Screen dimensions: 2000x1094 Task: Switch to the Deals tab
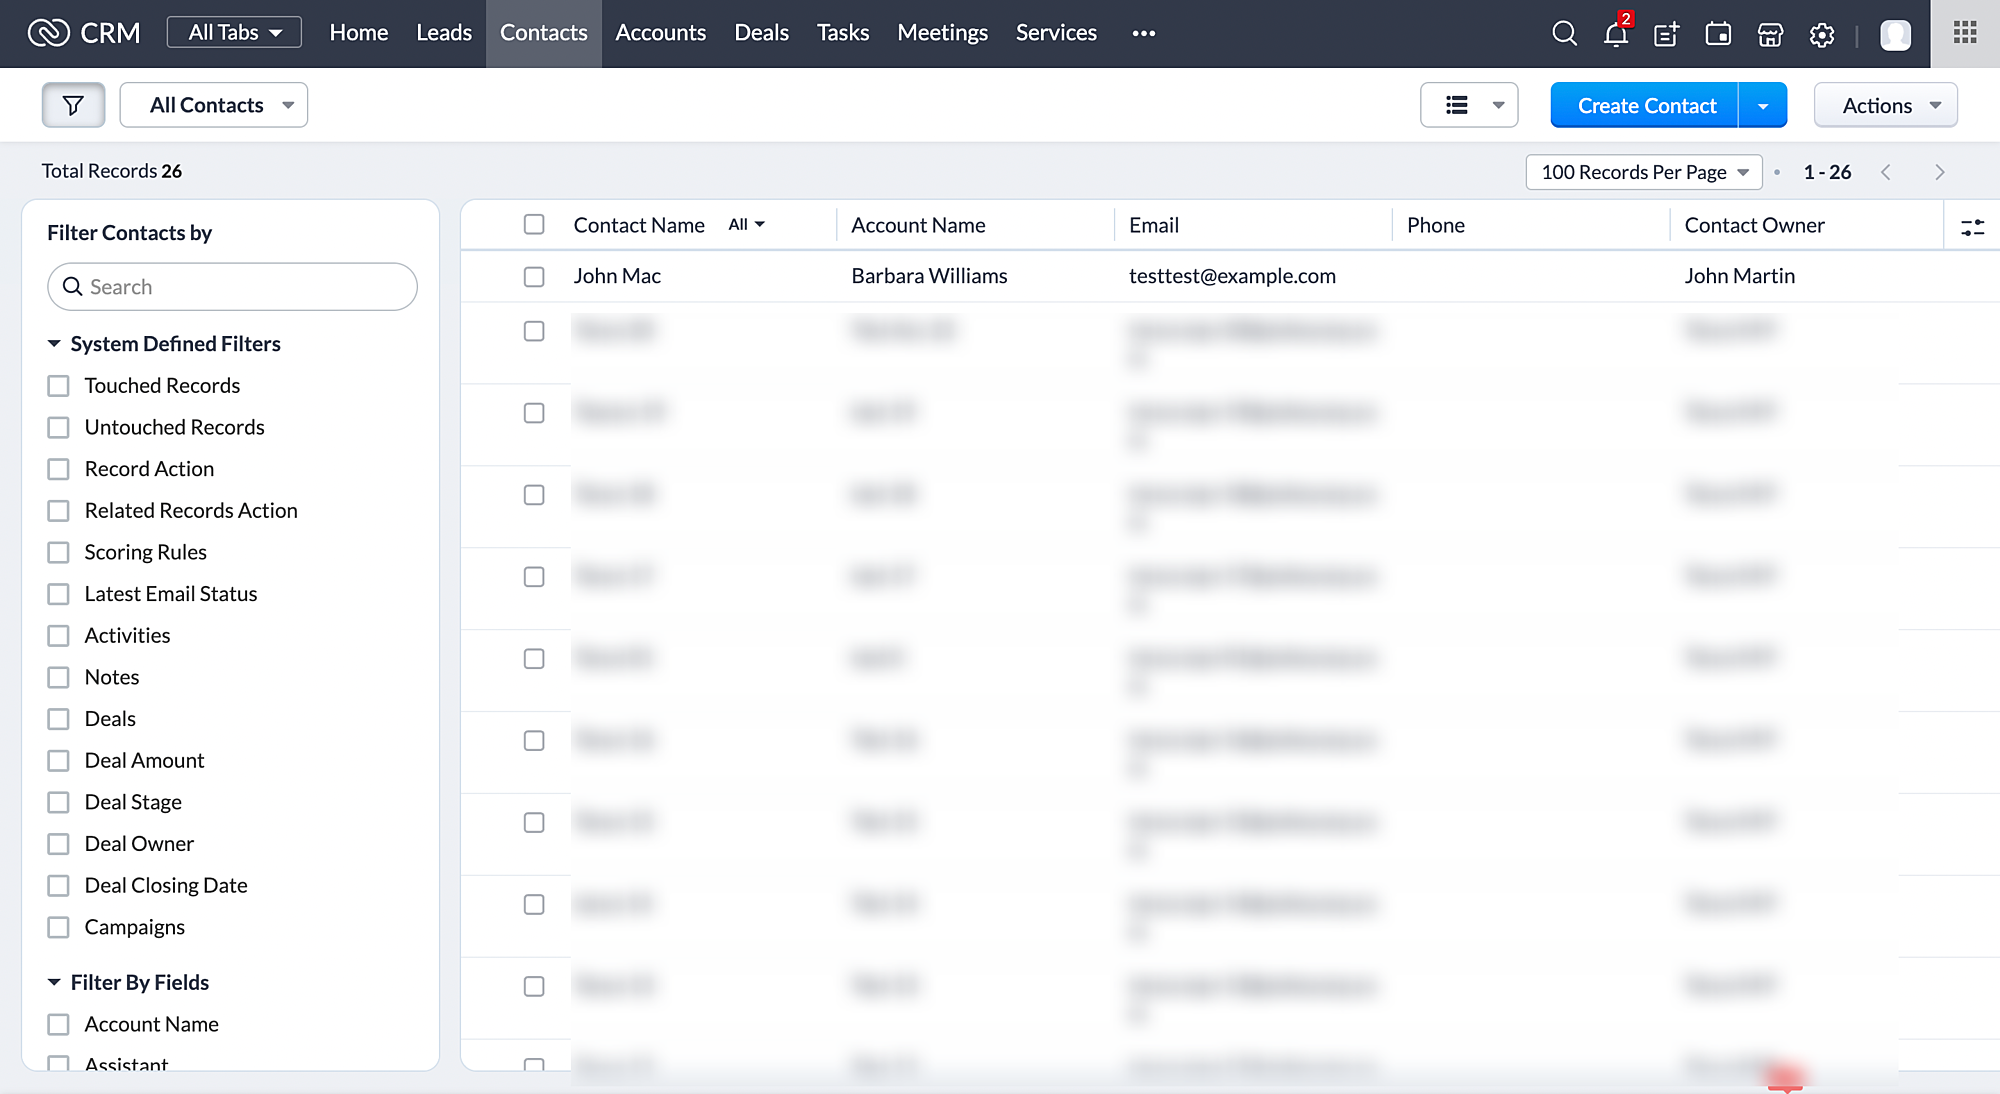coord(761,33)
